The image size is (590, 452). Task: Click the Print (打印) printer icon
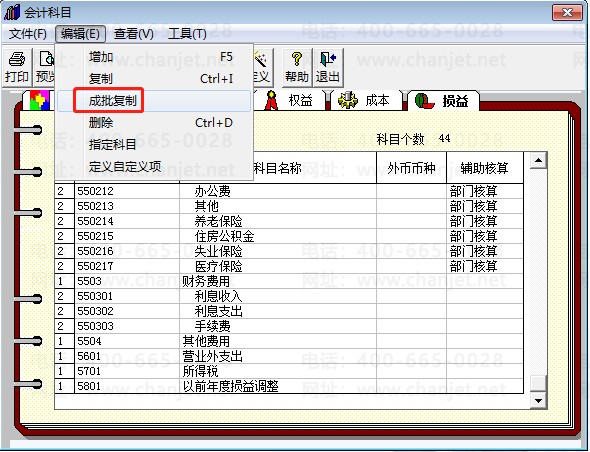[x=17, y=59]
